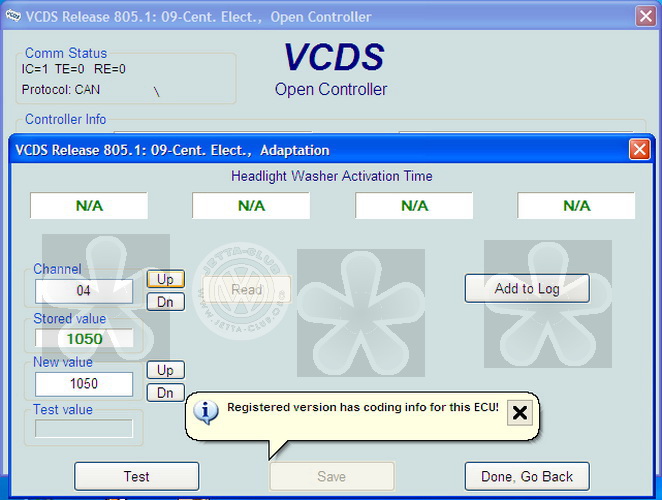662x500 pixels.
Task: Click the second N/A measurement box
Action: [251, 206]
